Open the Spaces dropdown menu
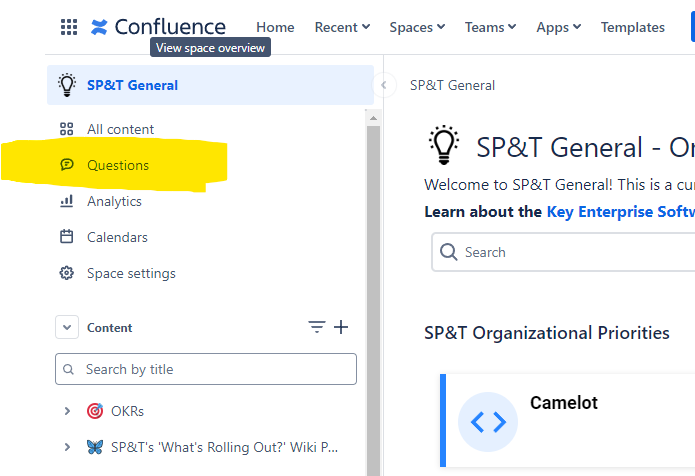This screenshot has height=476, width=695. [x=417, y=27]
